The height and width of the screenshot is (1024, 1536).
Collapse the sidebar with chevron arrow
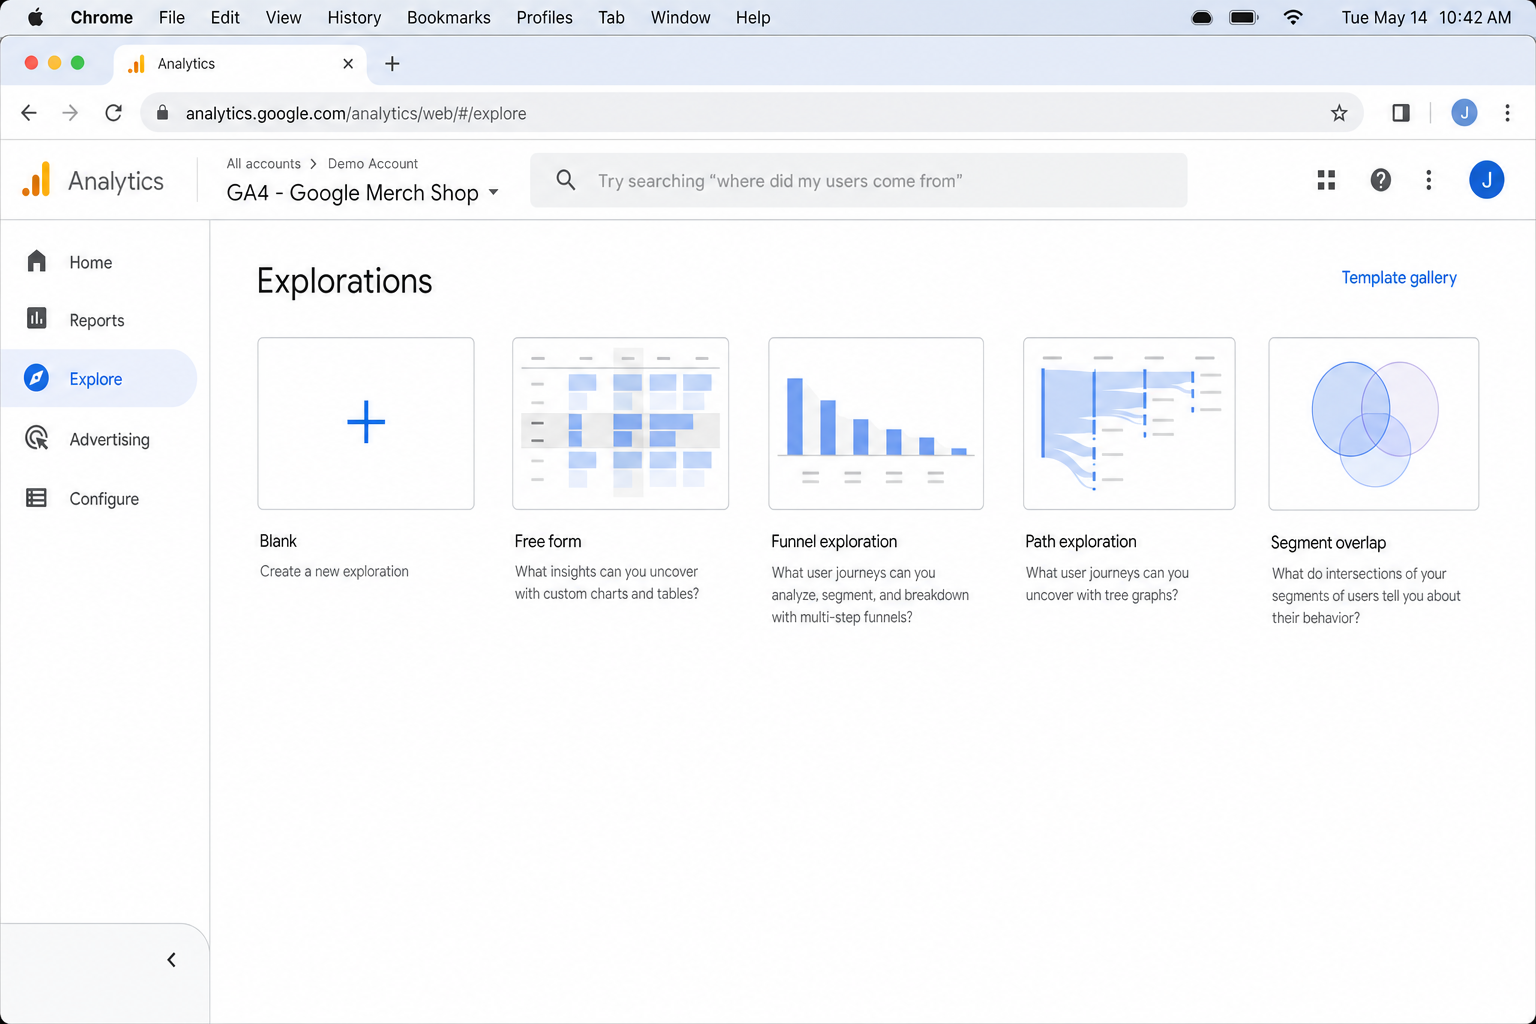(x=171, y=960)
